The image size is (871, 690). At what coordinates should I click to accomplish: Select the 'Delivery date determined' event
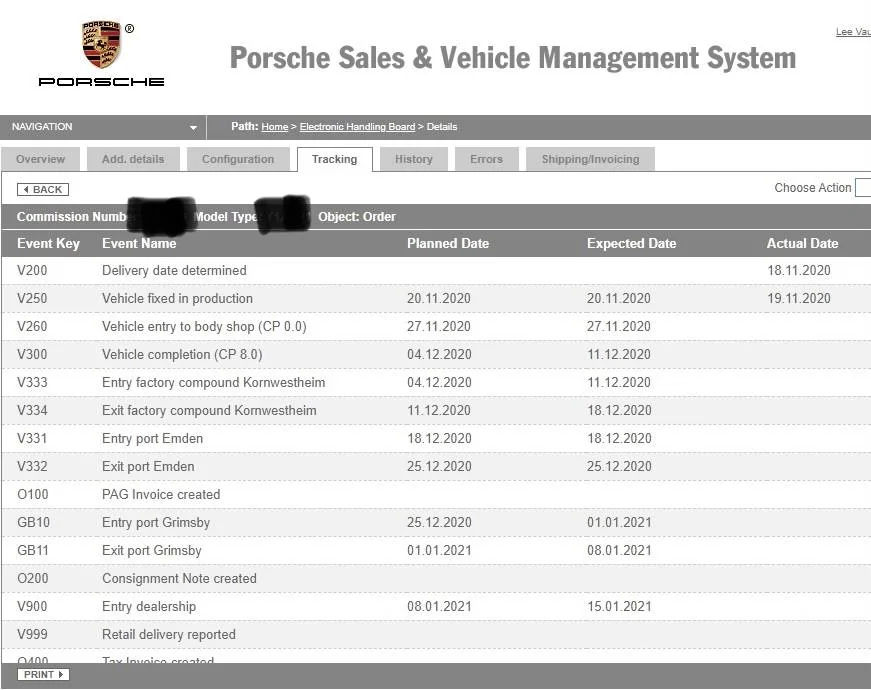pyautogui.click(x=174, y=271)
